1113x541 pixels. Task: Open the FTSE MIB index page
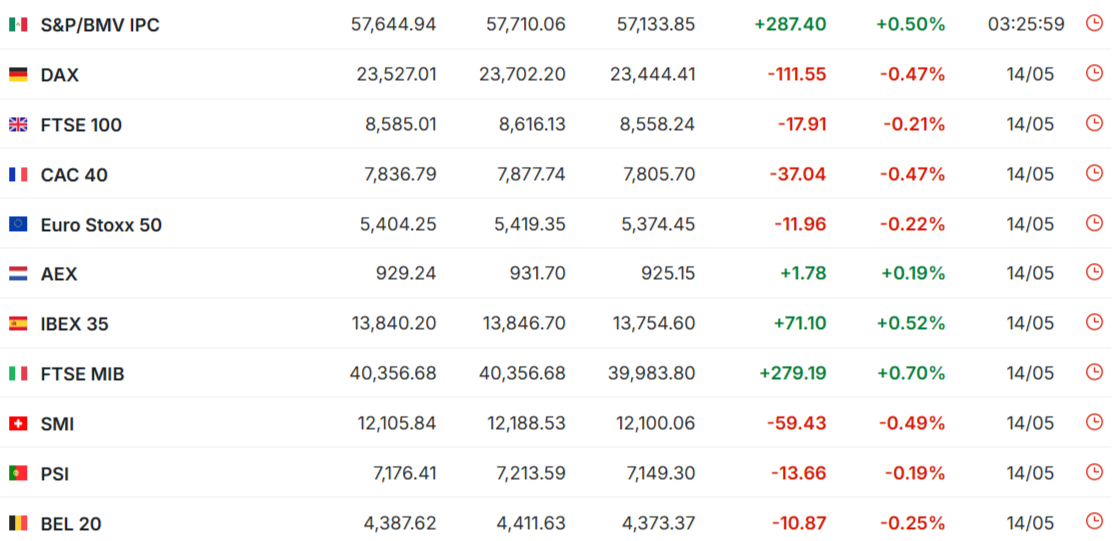83,374
